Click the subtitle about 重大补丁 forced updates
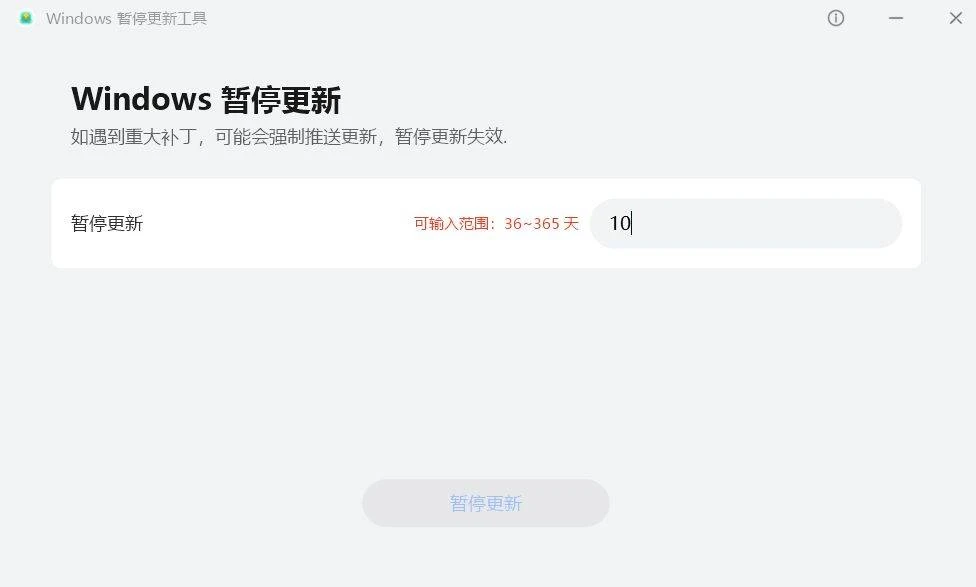 (289, 136)
